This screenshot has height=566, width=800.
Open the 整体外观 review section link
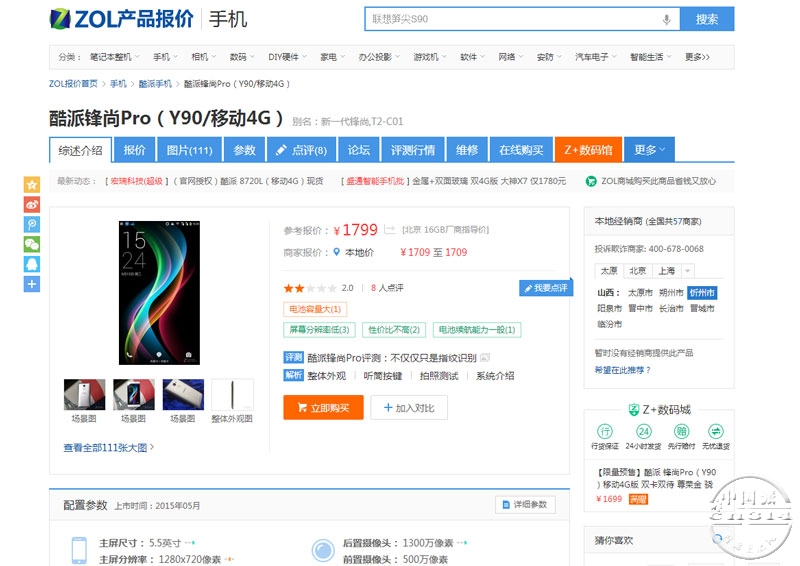tap(327, 376)
